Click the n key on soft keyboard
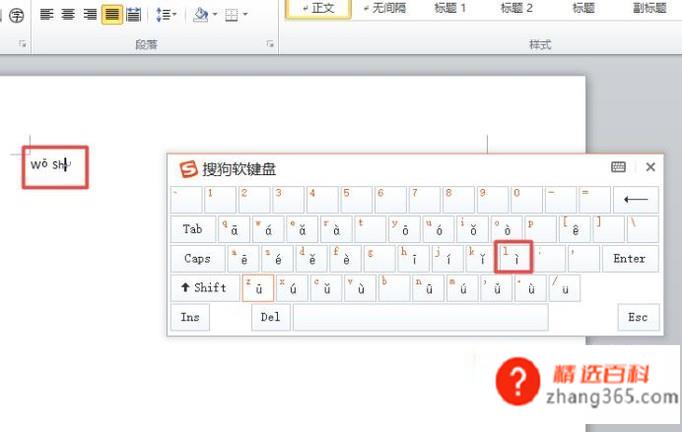The height and width of the screenshot is (432, 682). pos(428,288)
